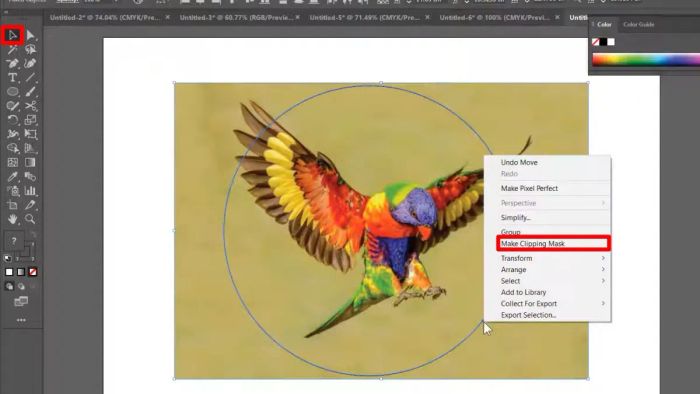This screenshot has height=394, width=700.
Task: Open the Color Guide panel tab
Action: [639, 25]
